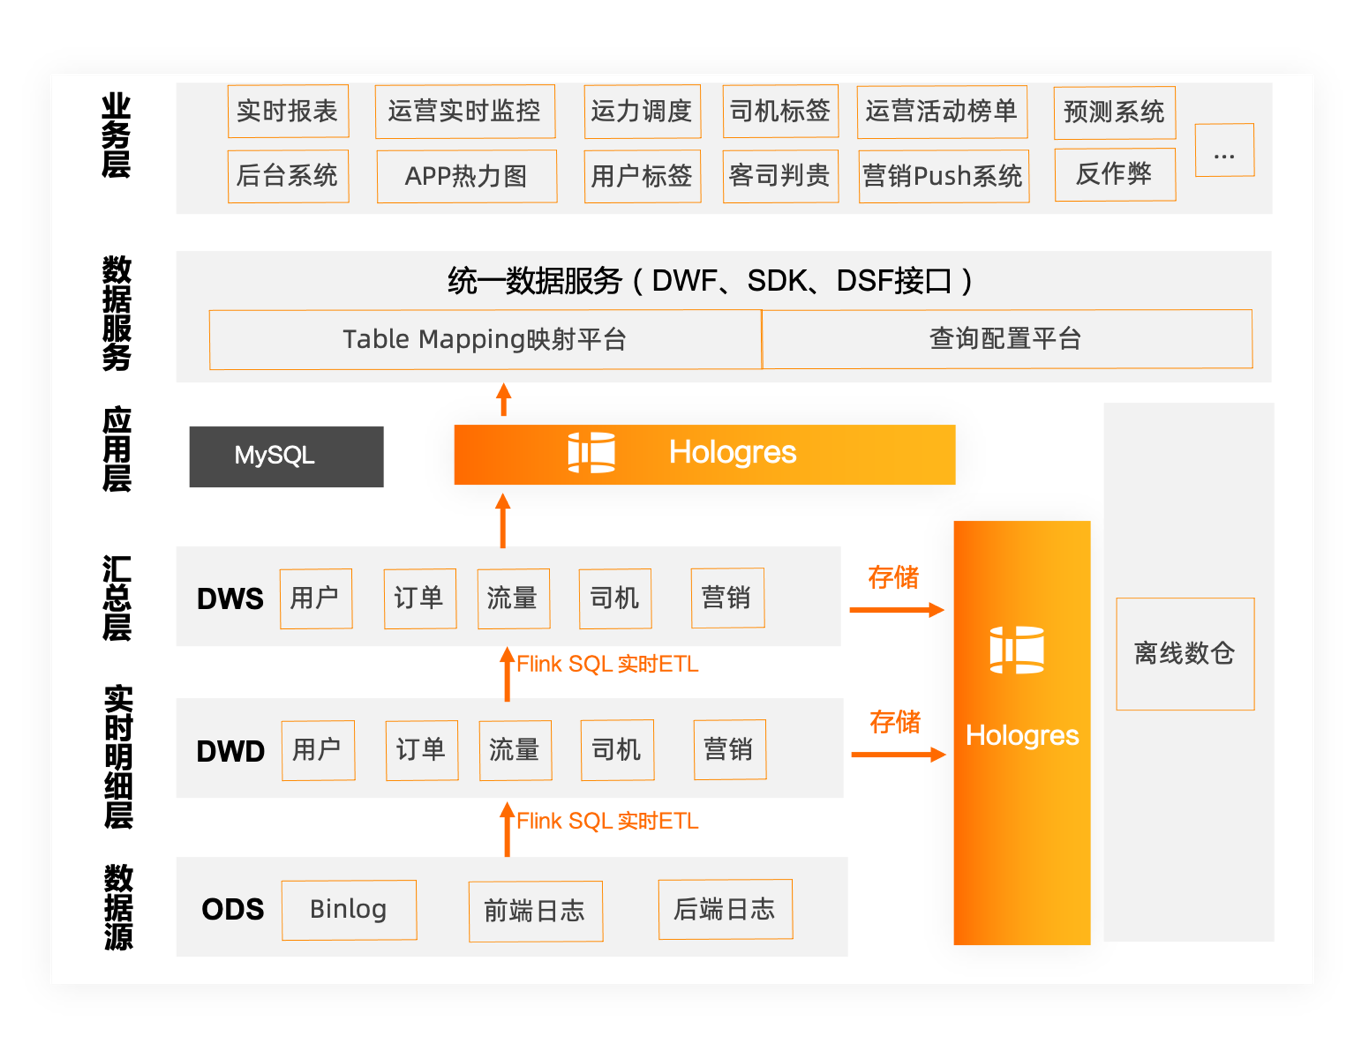Select 流量 box in DWS row
1360x1060 pixels.
(x=514, y=598)
